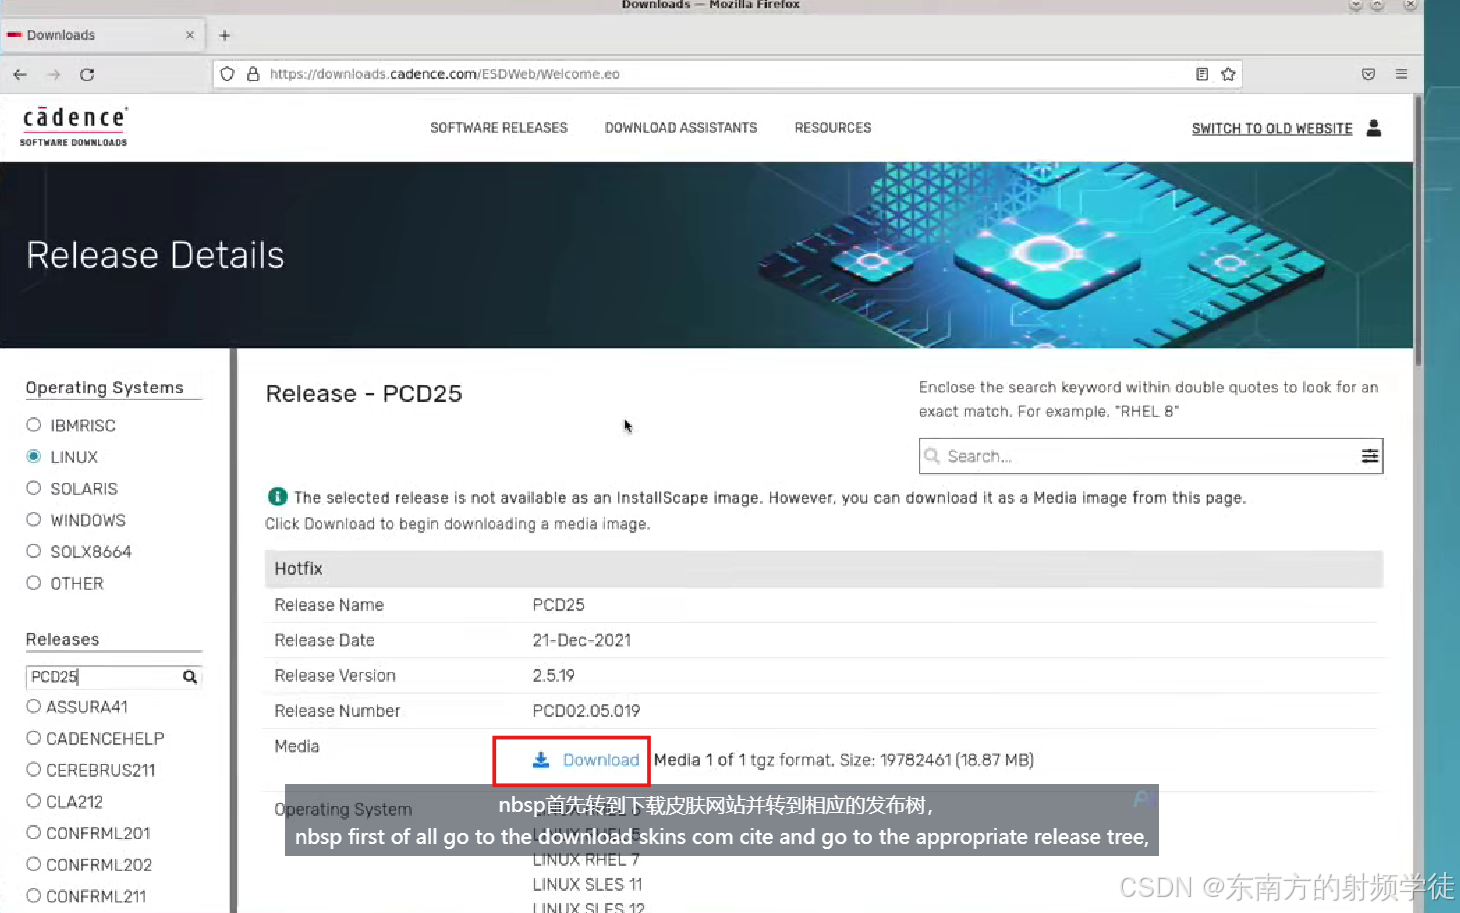Open the Firefox hamburger menu
1460x913 pixels.
(x=1402, y=74)
